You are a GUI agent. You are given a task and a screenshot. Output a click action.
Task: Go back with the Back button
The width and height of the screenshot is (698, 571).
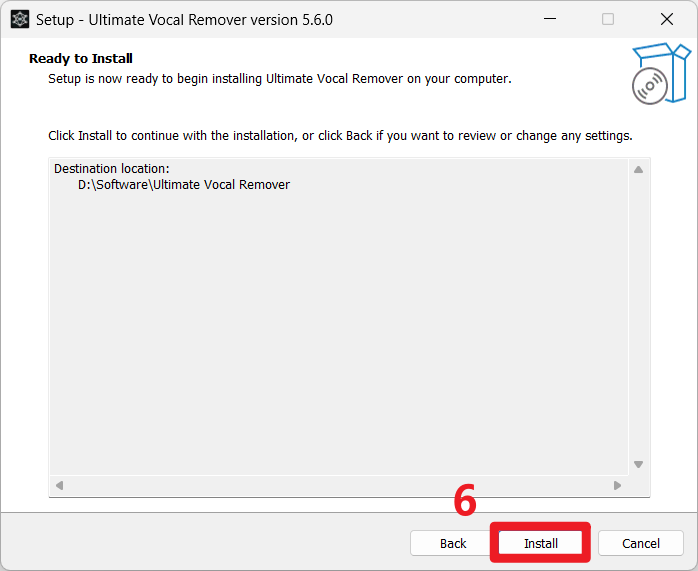pyautogui.click(x=452, y=543)
